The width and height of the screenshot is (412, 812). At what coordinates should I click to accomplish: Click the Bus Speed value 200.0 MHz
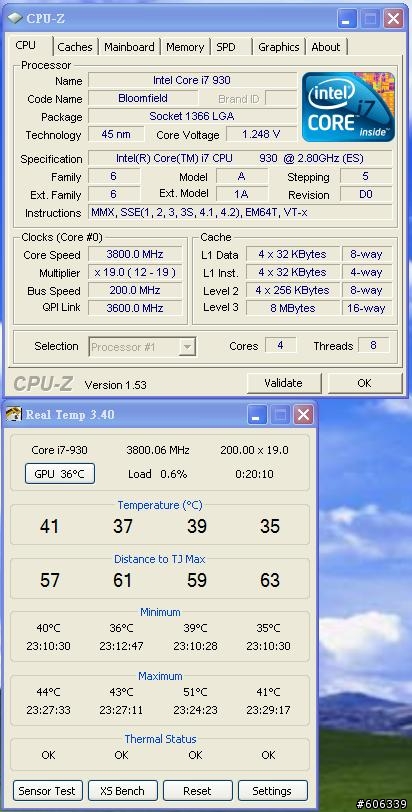click(x=135, y=290)
